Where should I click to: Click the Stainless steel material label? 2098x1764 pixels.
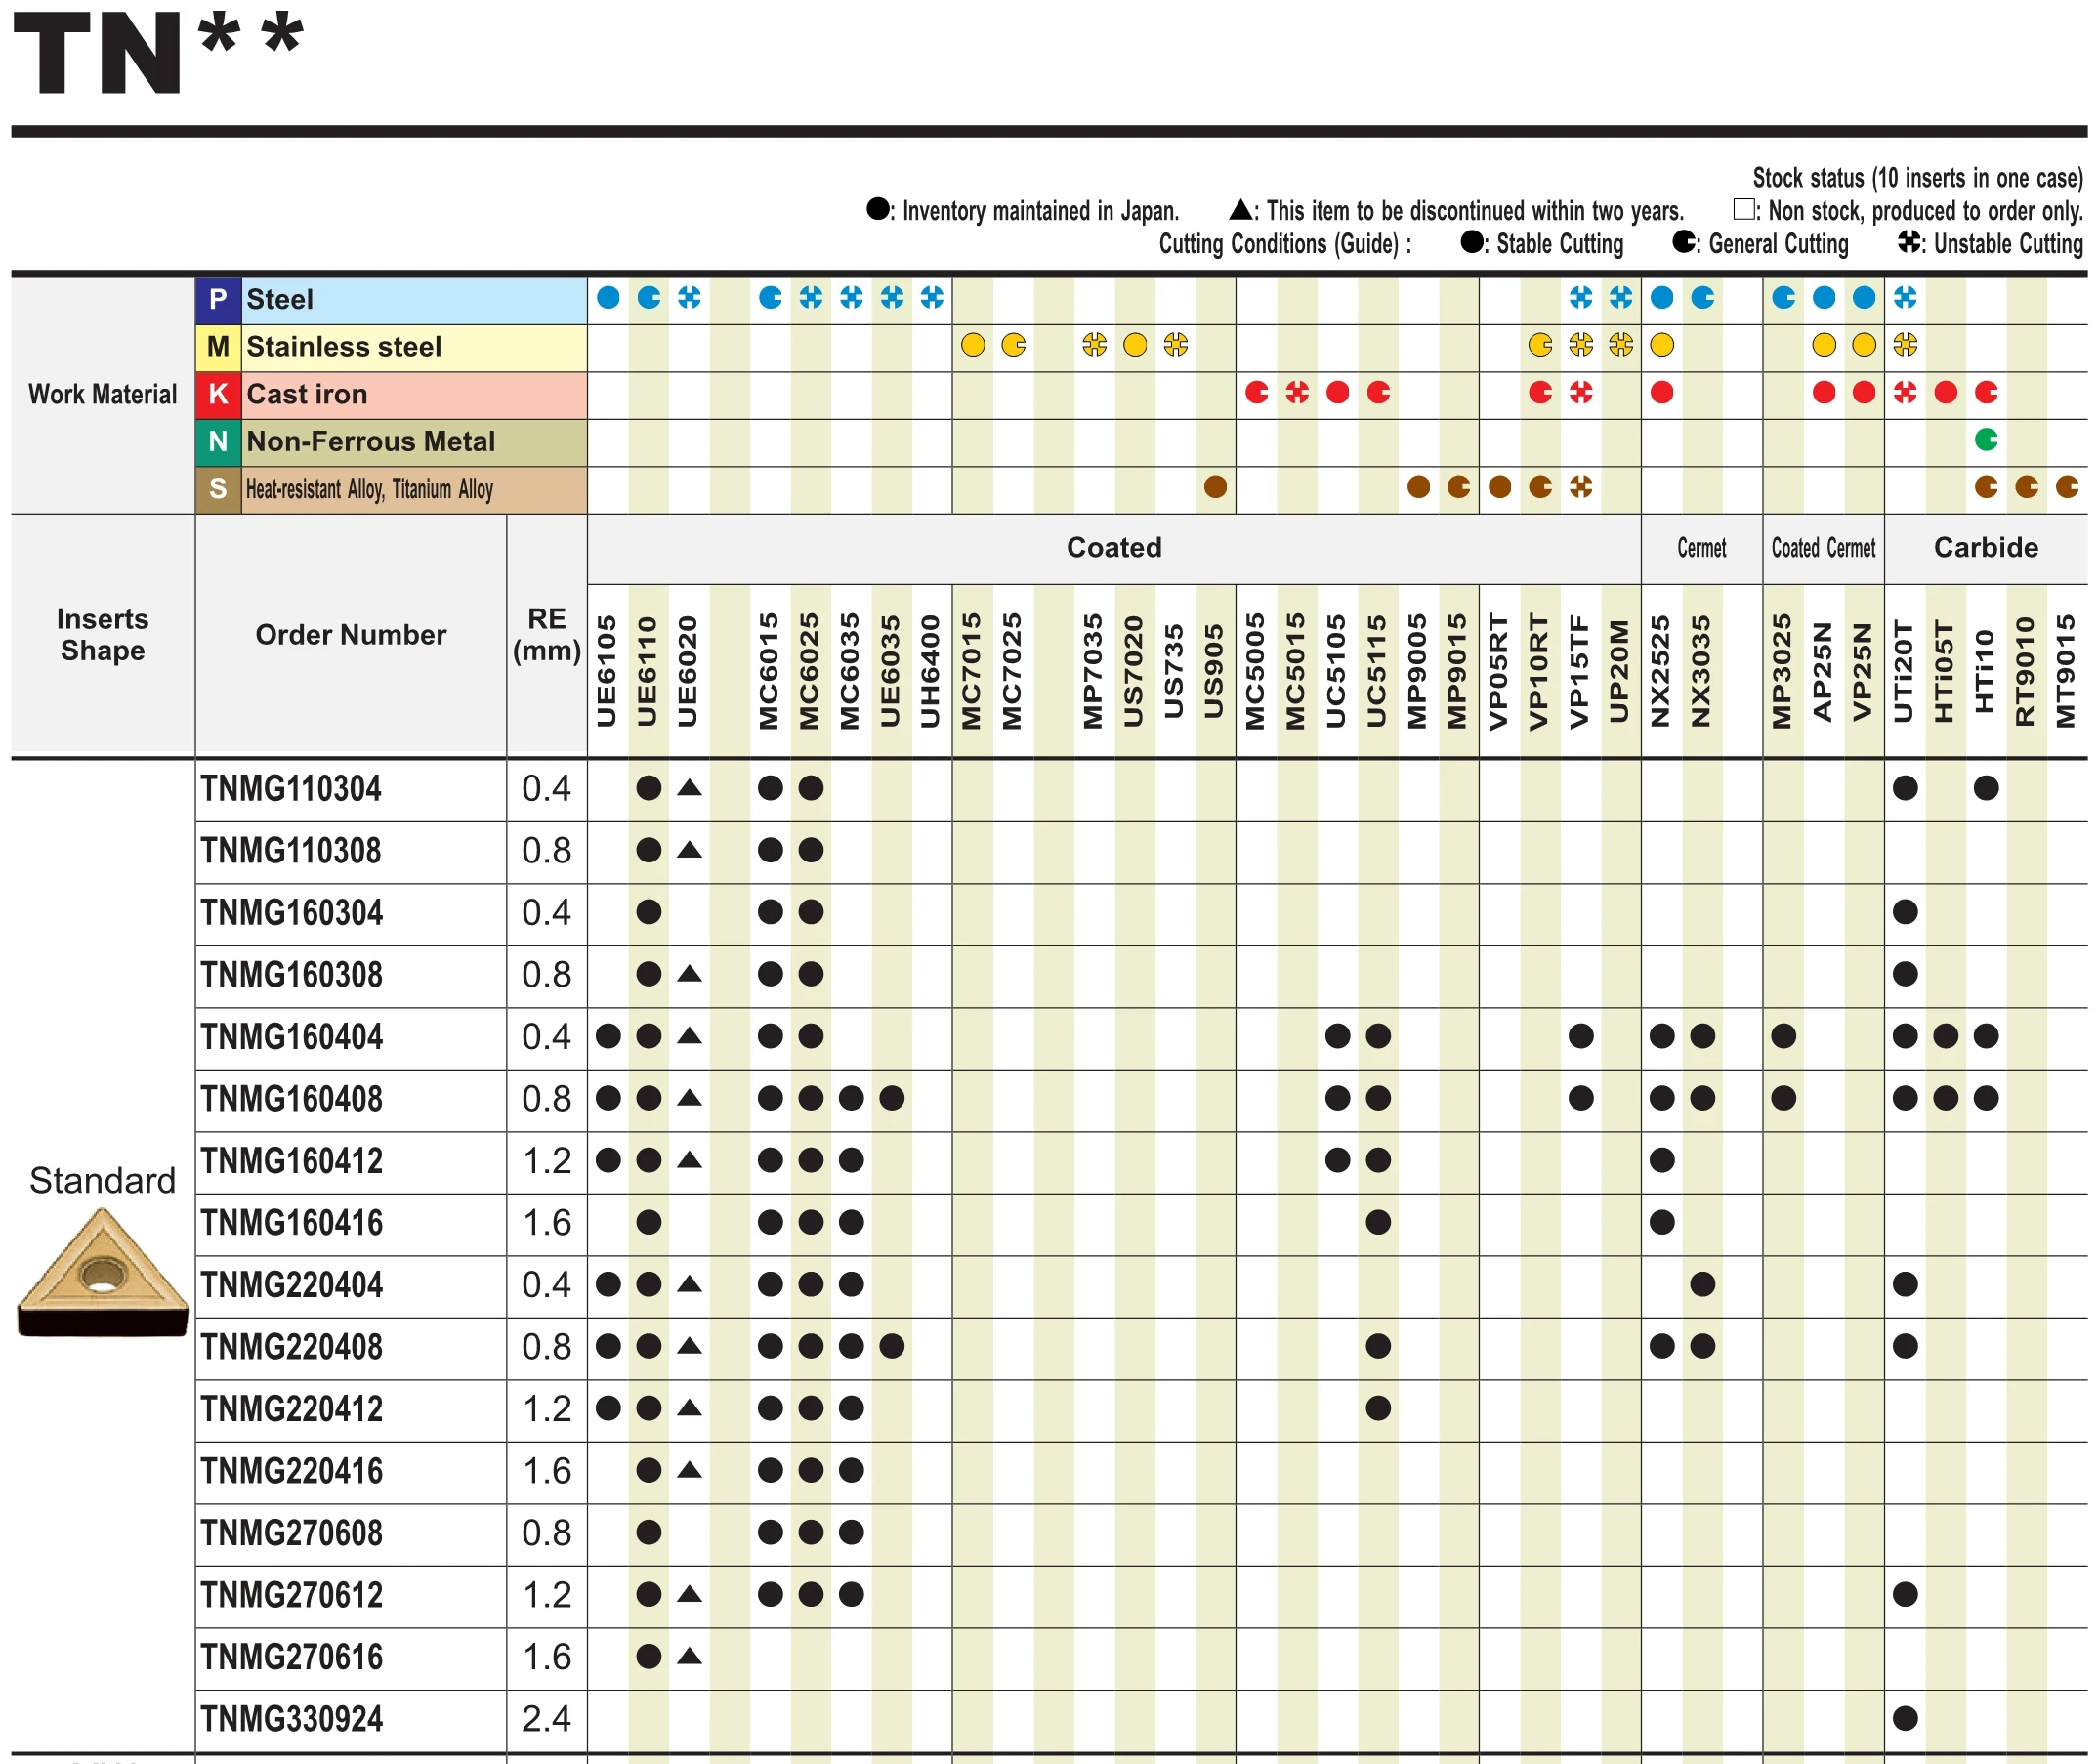344,346
